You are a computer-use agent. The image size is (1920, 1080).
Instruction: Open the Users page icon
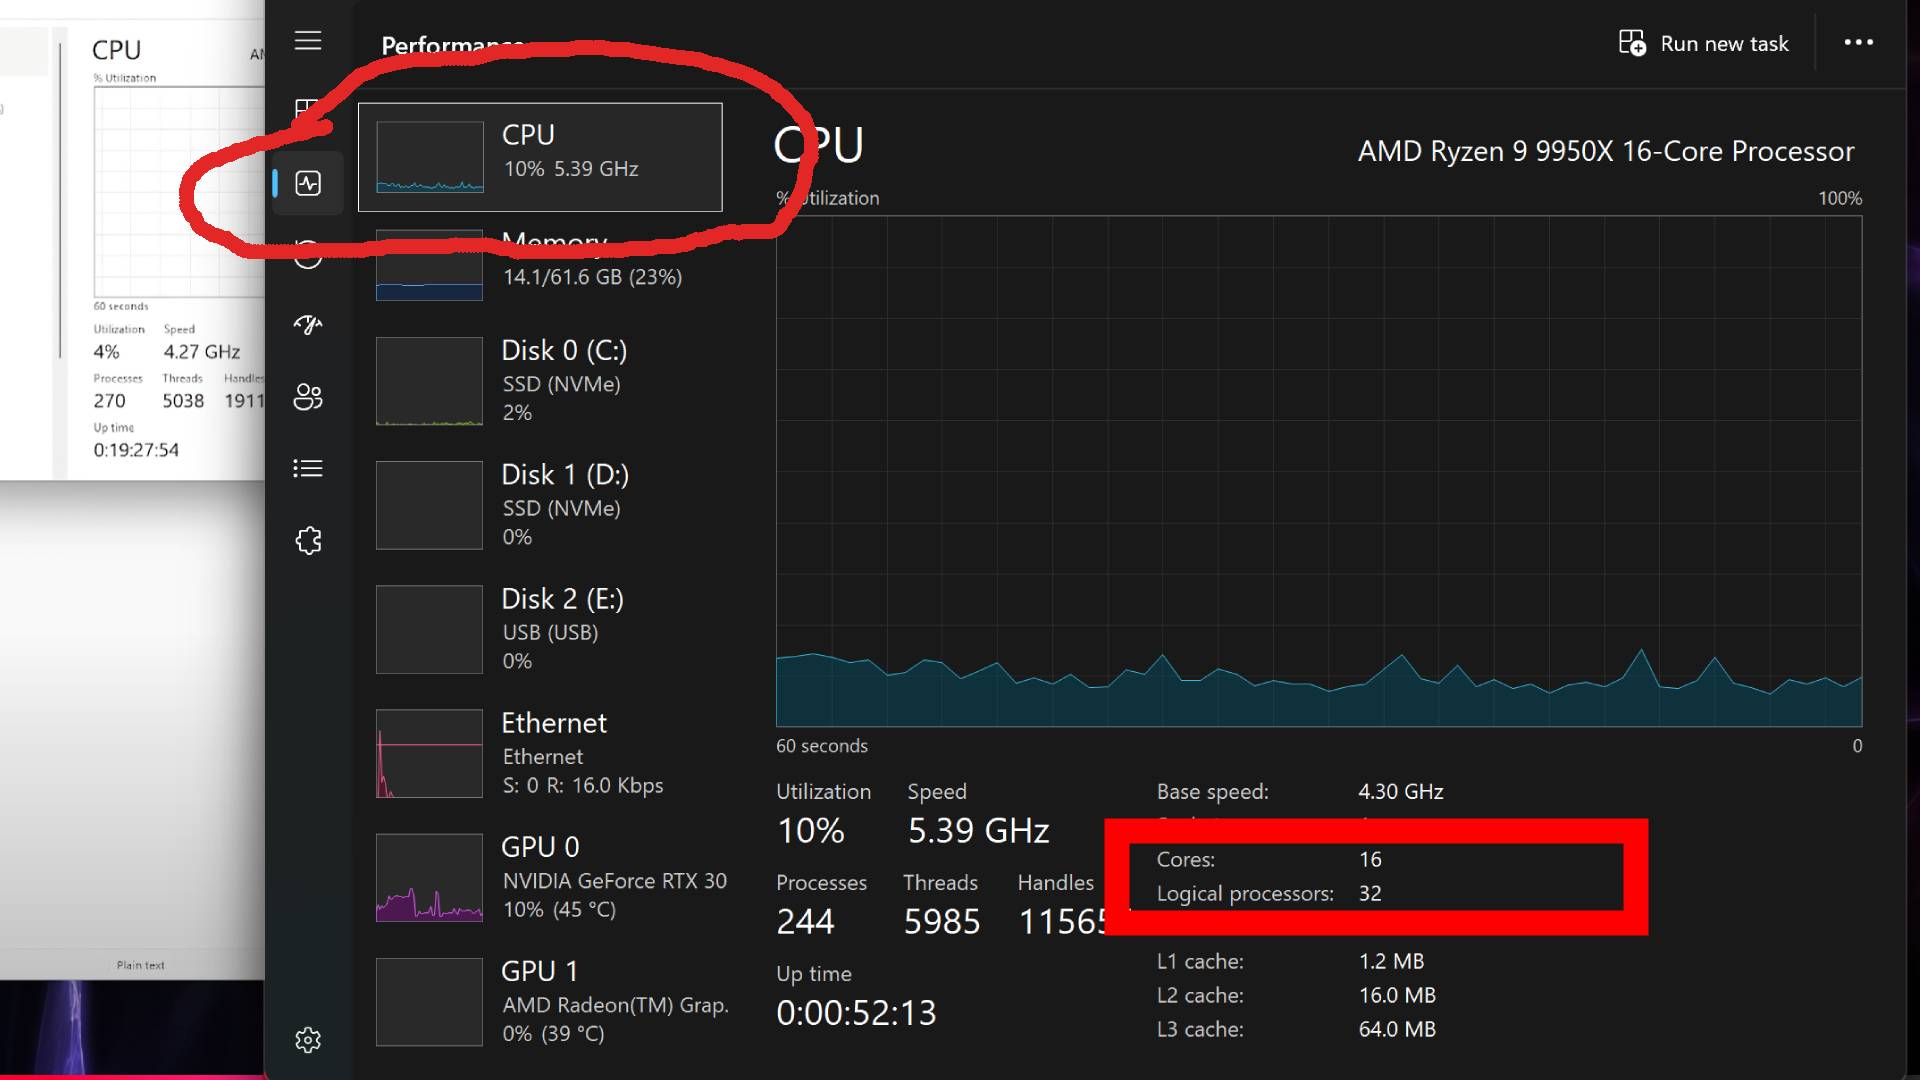[308, 397]
